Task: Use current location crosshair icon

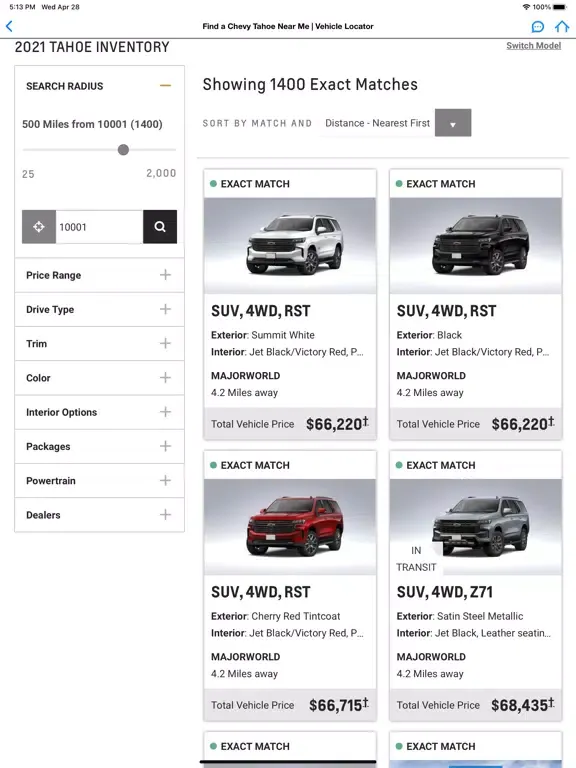Action: [x=39, y=227]
